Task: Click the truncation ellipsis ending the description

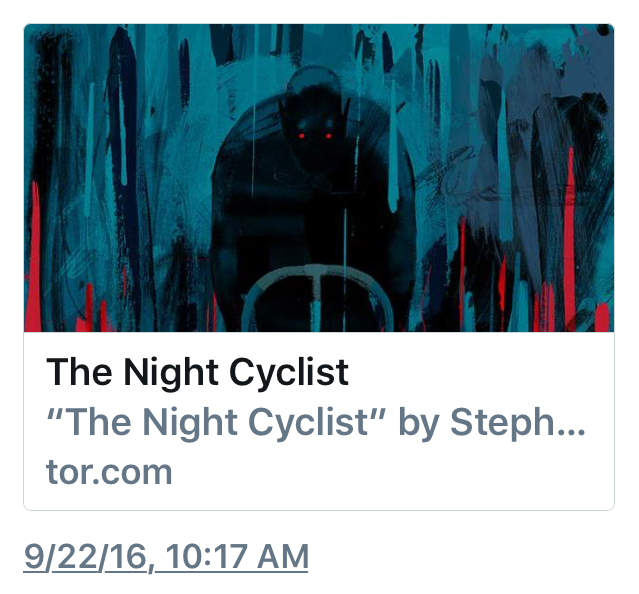Action: (x=571, y=425)
